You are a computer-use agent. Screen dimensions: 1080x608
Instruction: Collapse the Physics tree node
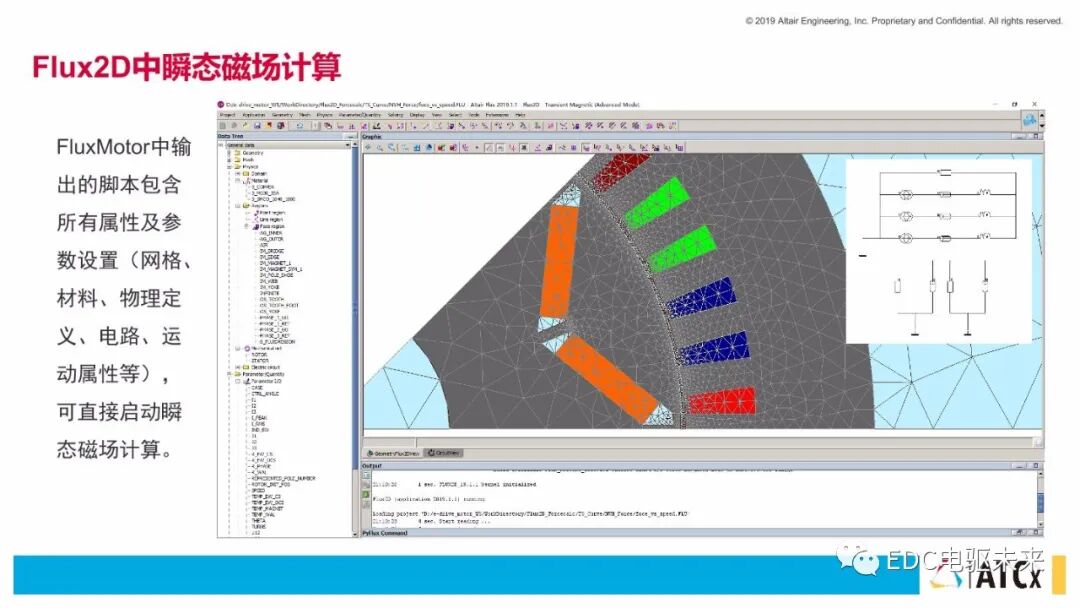click(x=229, y=167)
